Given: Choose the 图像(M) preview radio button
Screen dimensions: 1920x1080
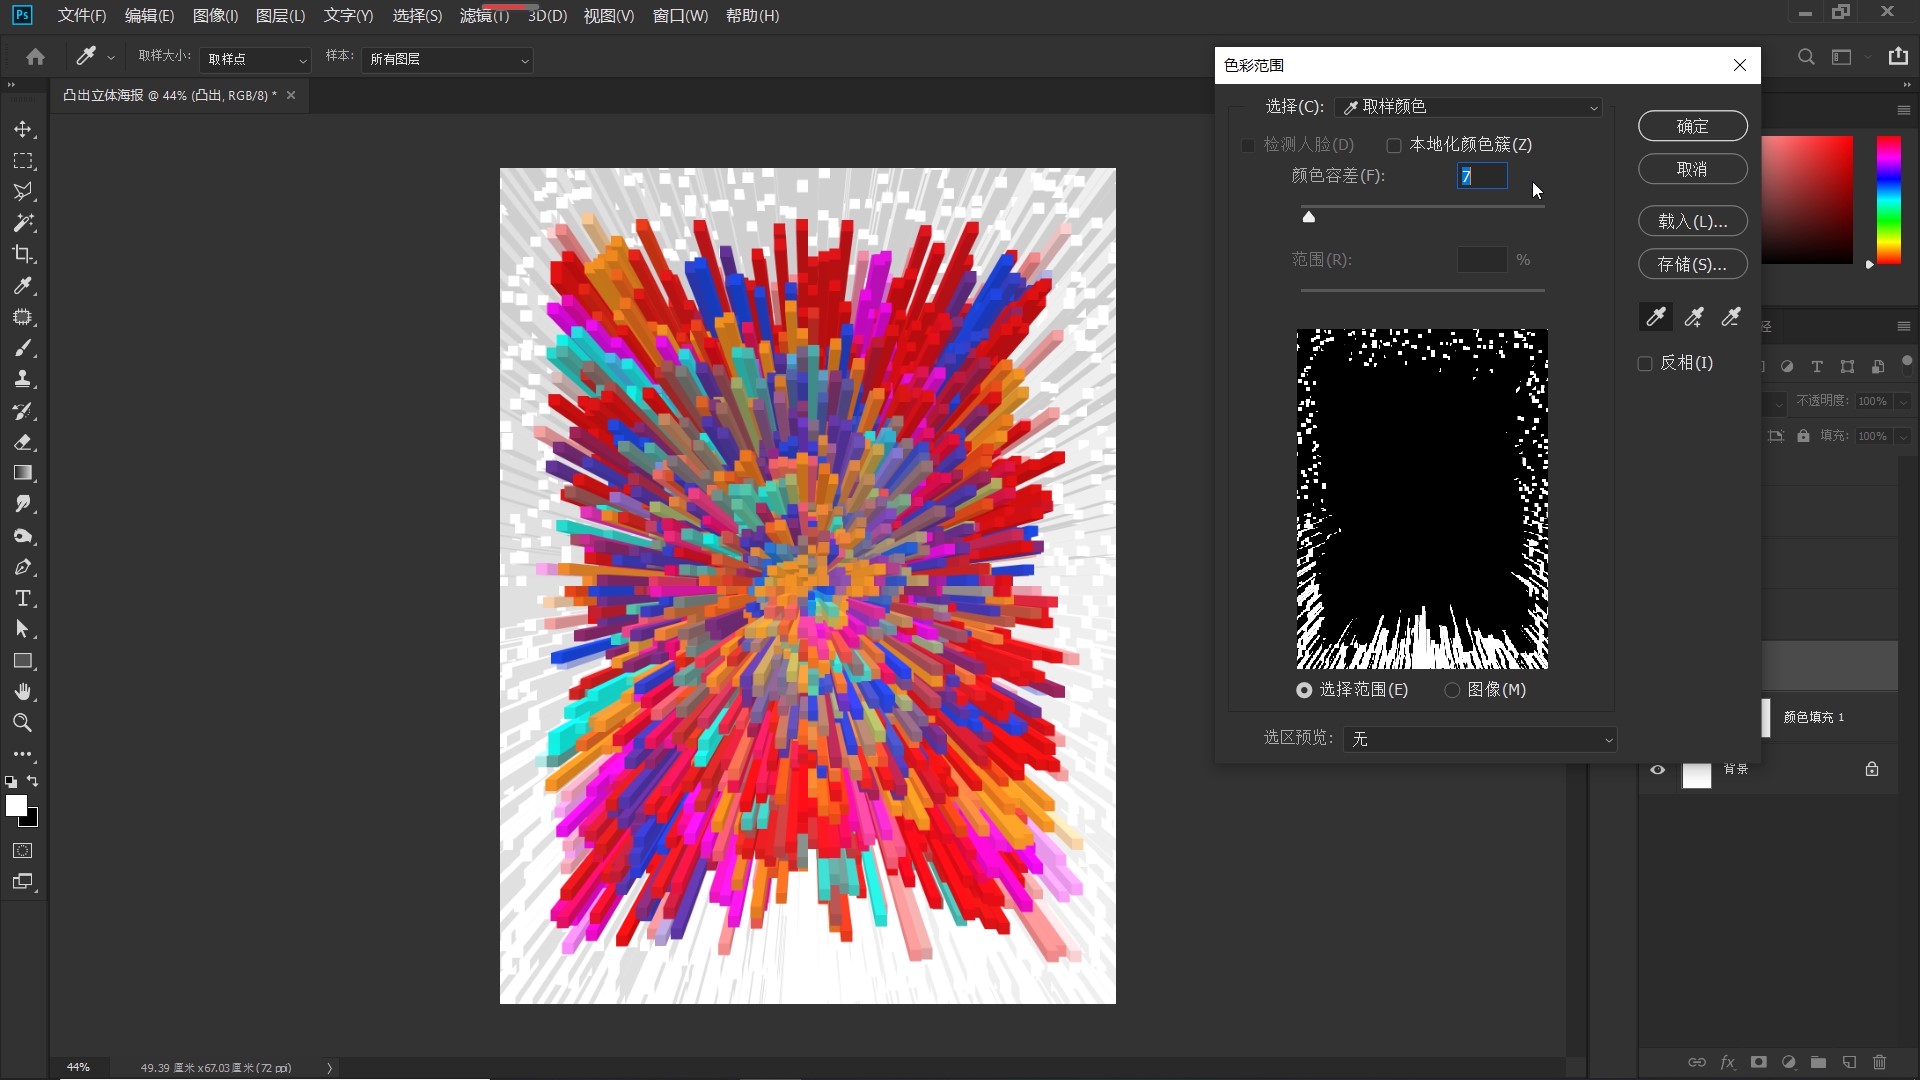Looking at the screenshot, I should coord(1452,690).
